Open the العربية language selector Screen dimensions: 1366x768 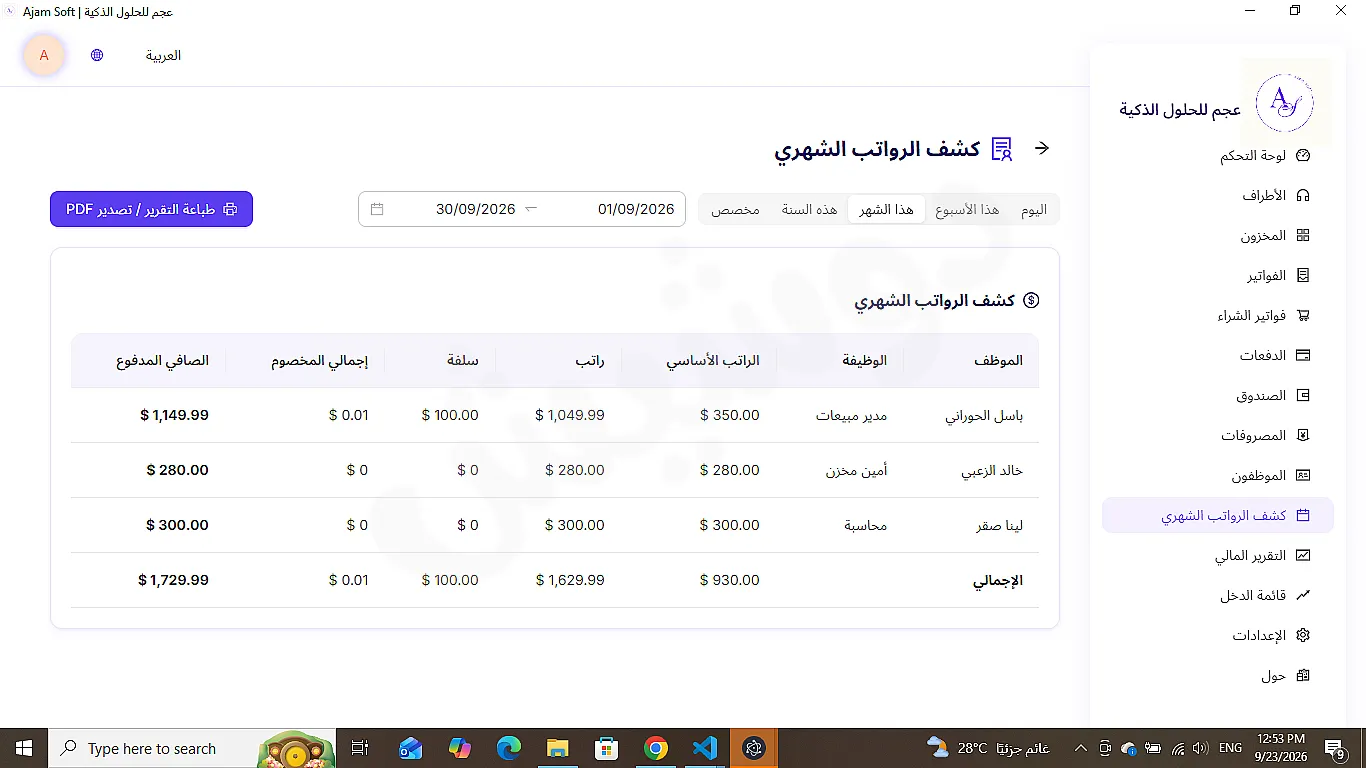point(164,56)
